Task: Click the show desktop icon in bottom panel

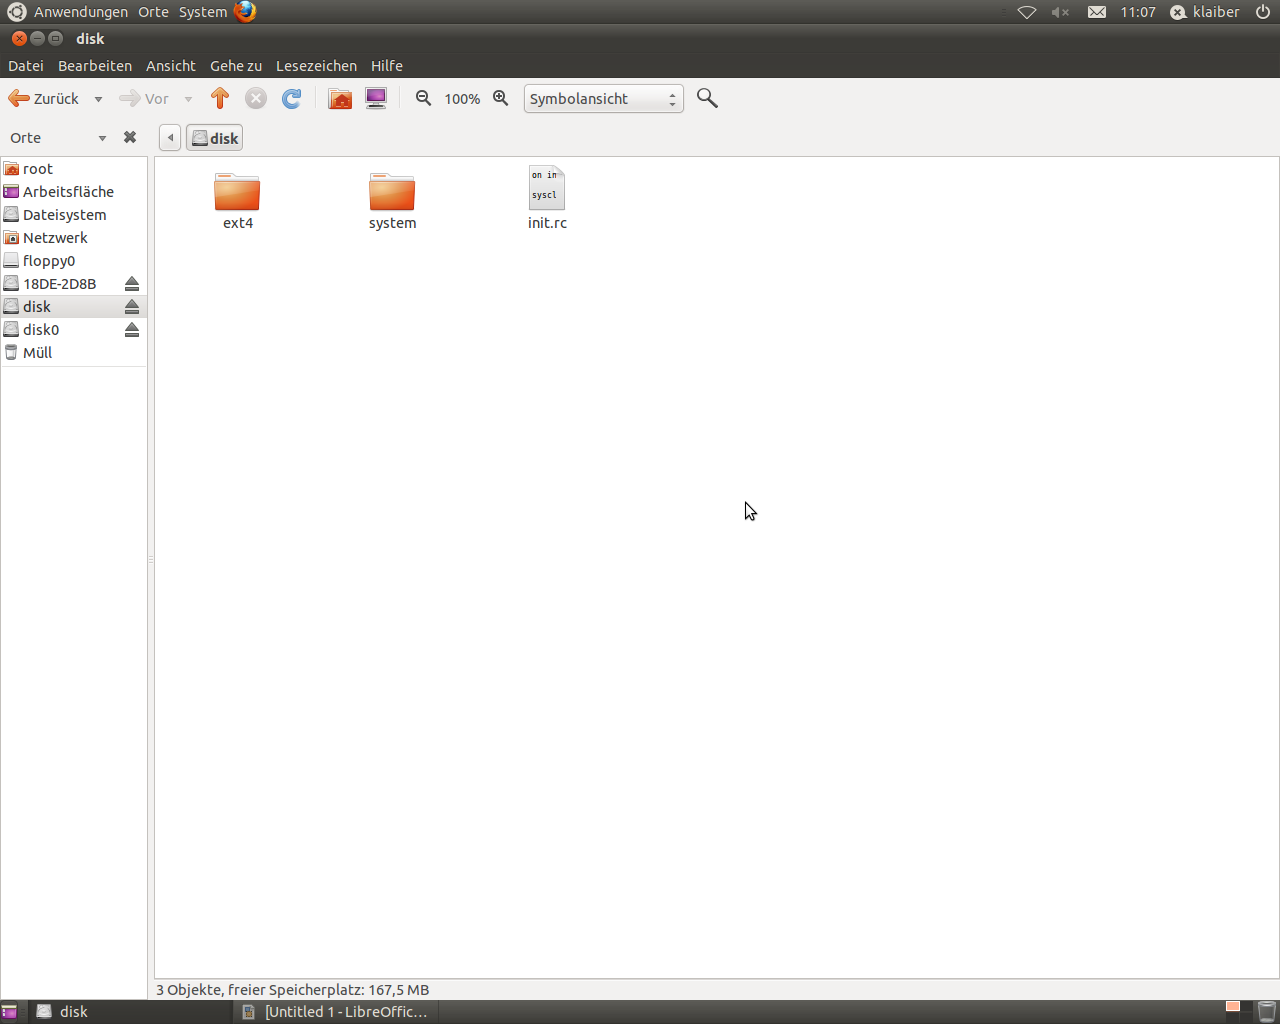Action: (x=9, y=1012)
